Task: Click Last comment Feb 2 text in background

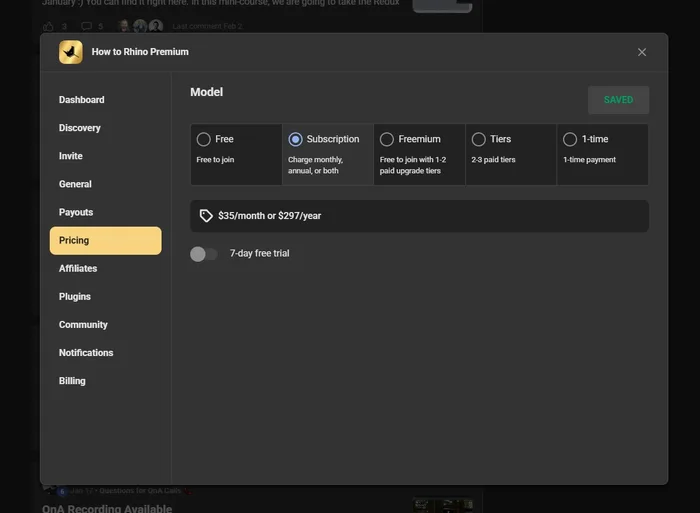Action: [208, 26]
